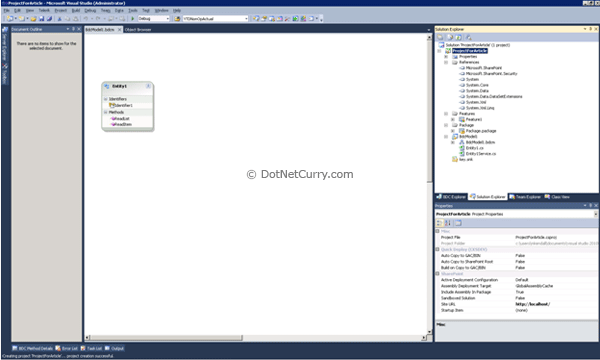The width and height of the screenshot is (600, 360).
Task: Open the Output bottom tab
Action: (x=114, y=348)
